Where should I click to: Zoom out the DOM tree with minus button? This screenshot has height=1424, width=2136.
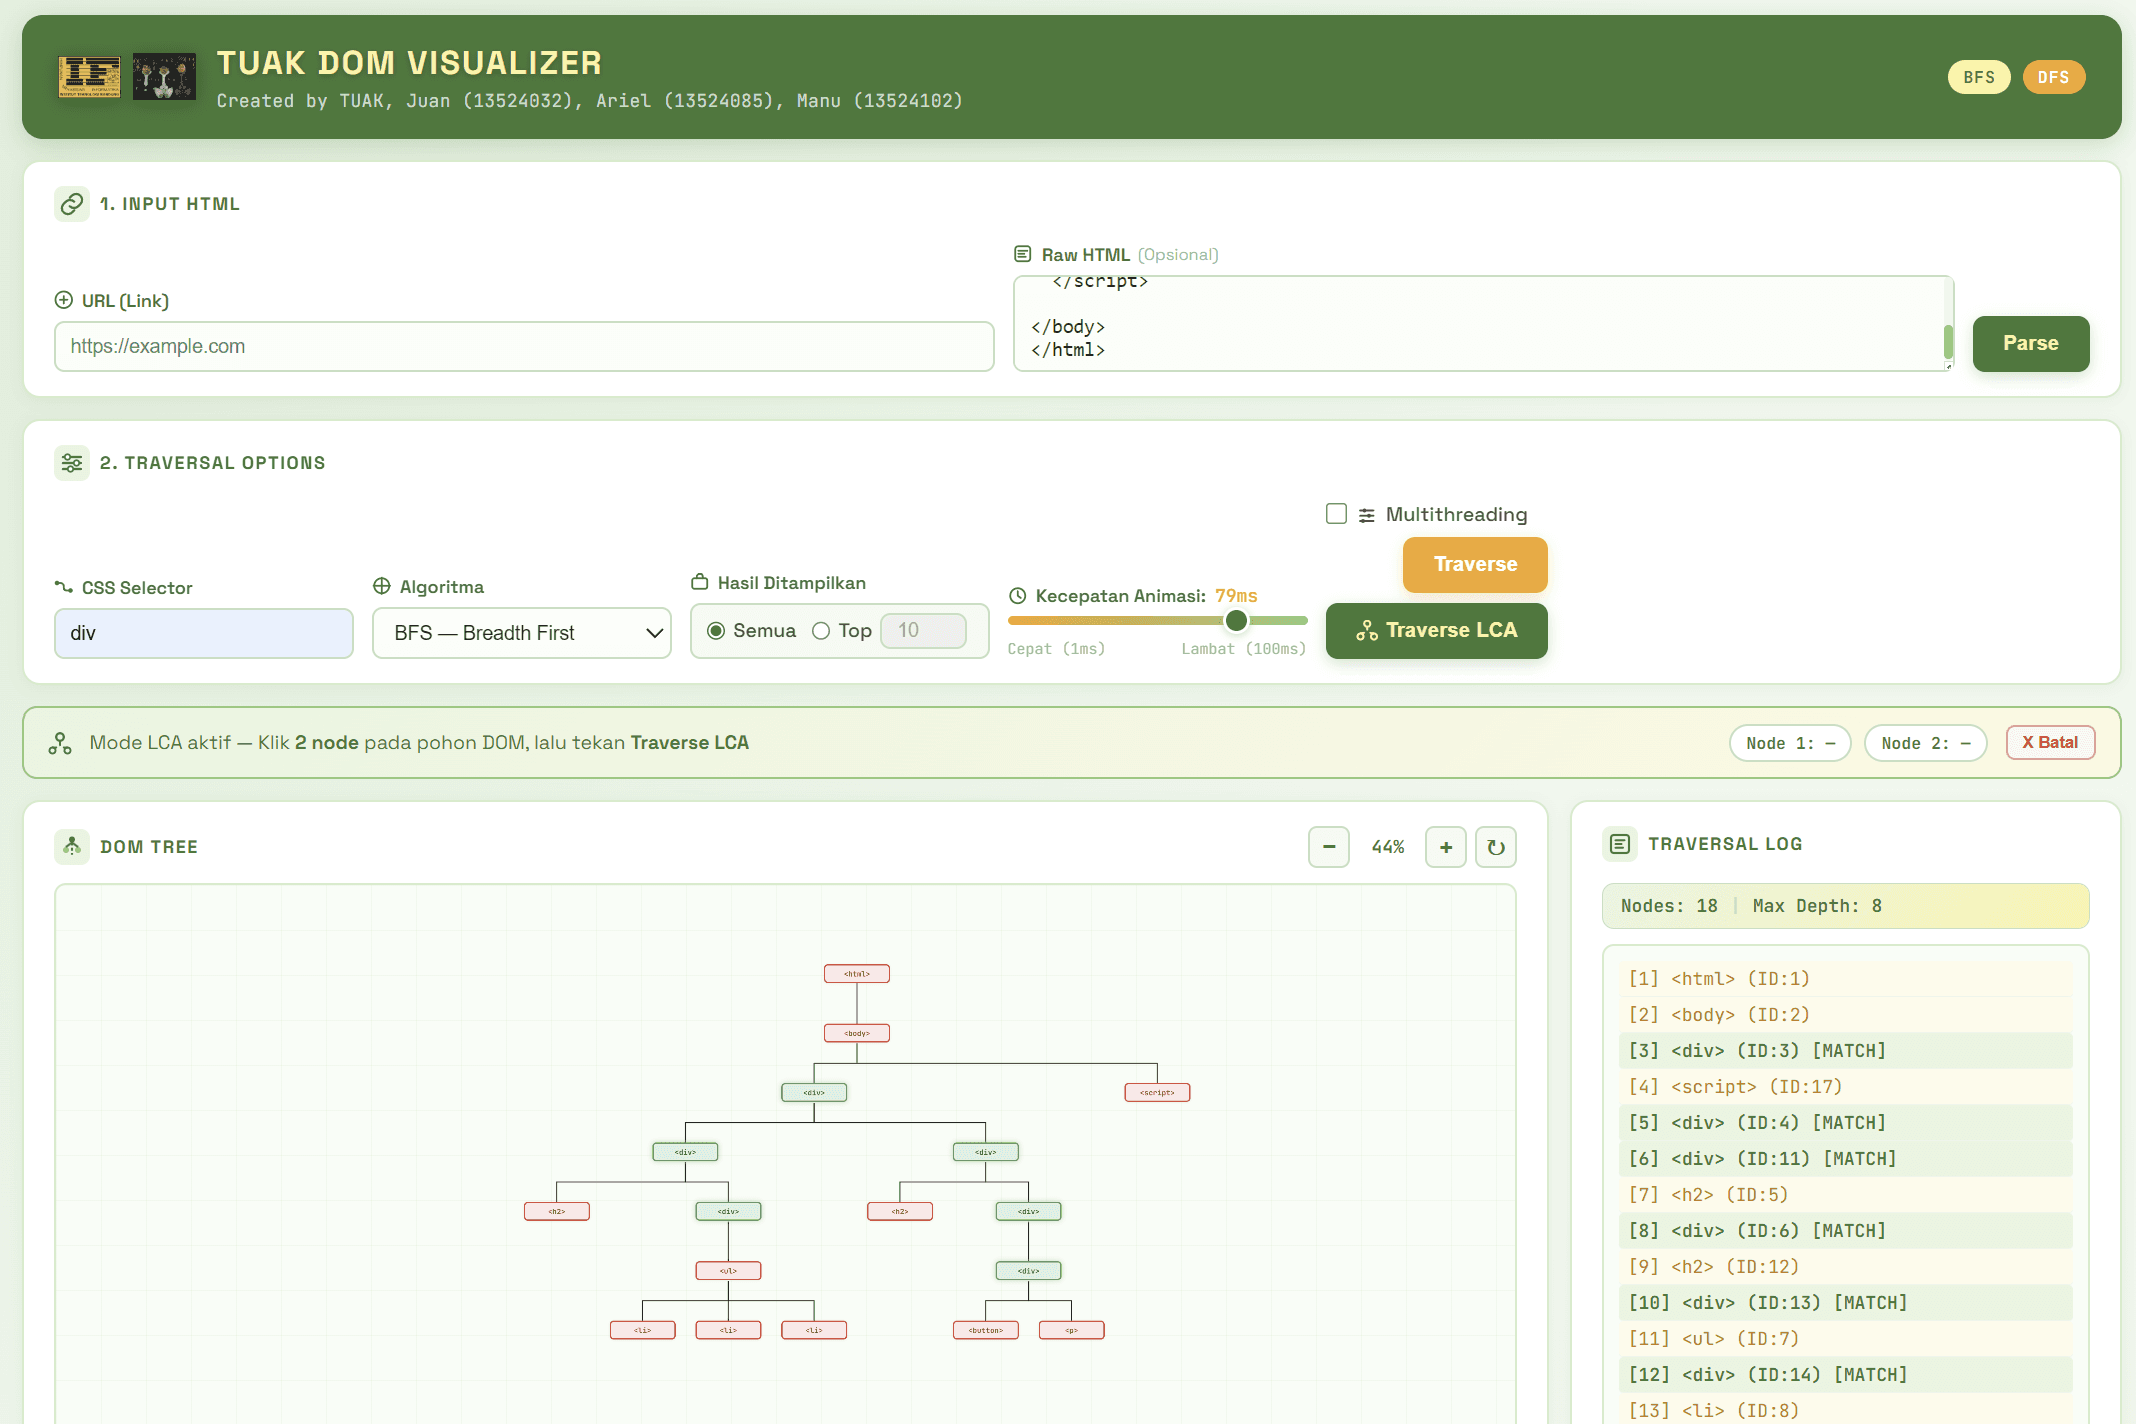click(1329, 847)
